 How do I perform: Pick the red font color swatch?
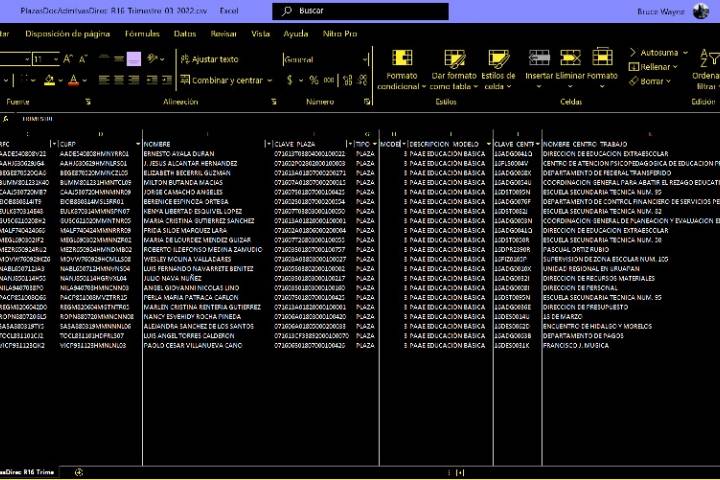click(74, 80)
